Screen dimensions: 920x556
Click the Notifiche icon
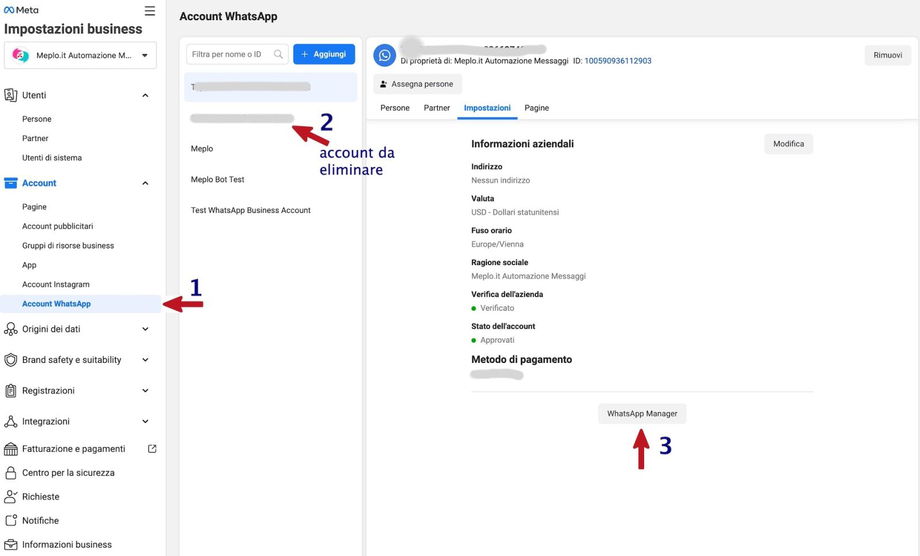(11, 520)
